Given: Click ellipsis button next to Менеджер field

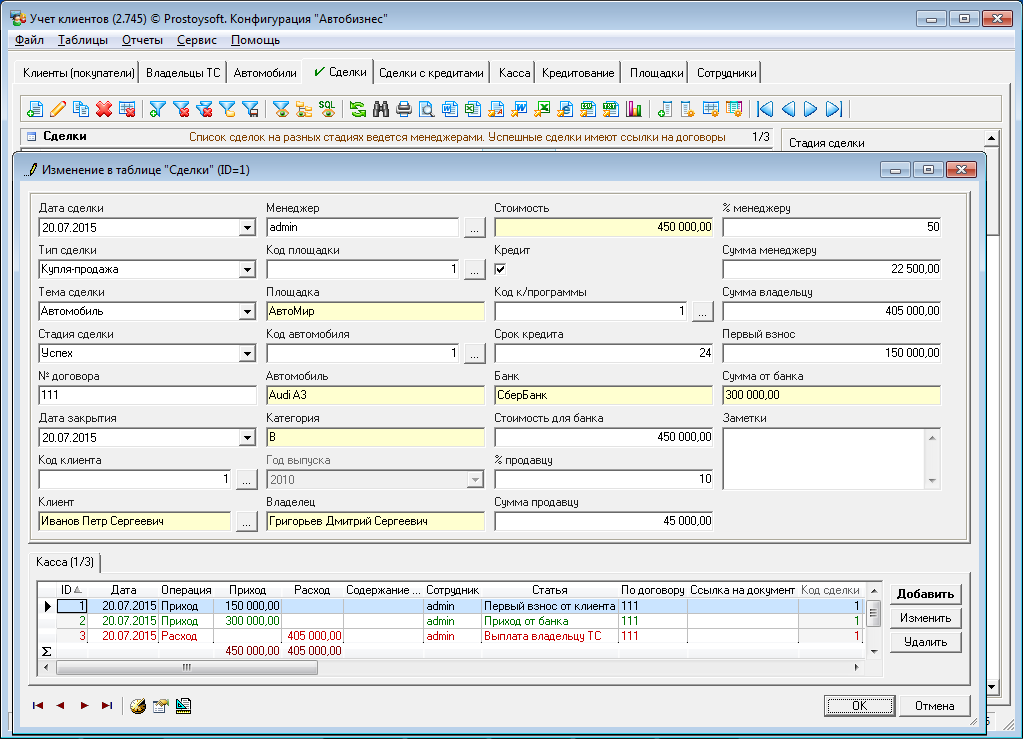Looking at the screenshot, I should pos(474,227).
